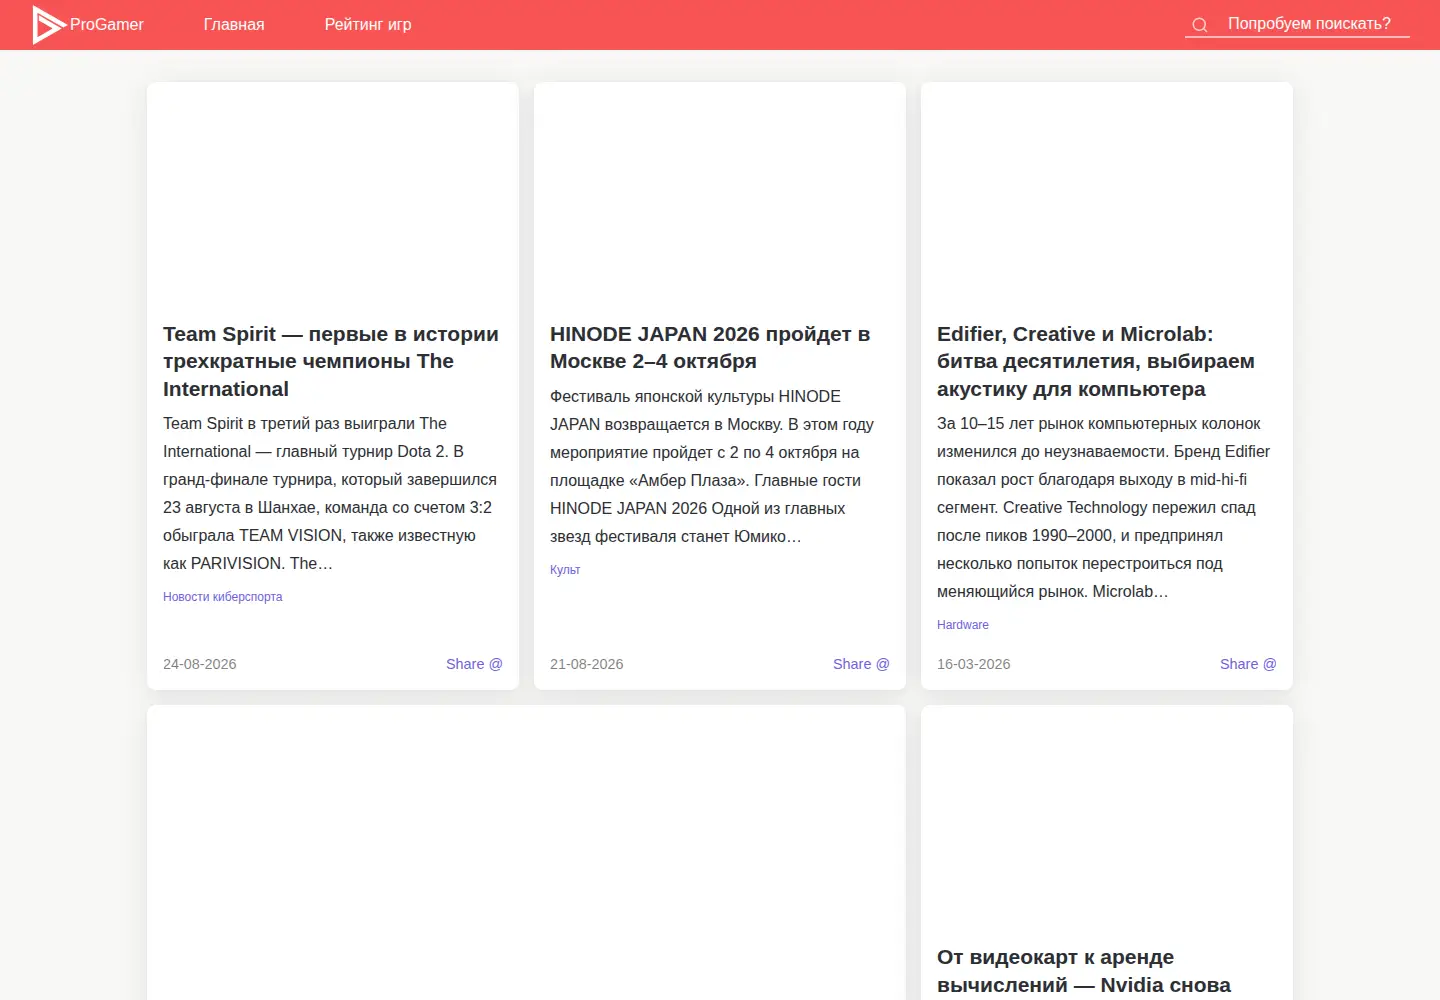Open the Team Spirit трехкратные чемпионы article title
The width and height of the screenshot is (1440, 1000).
[x=332, y=361]
